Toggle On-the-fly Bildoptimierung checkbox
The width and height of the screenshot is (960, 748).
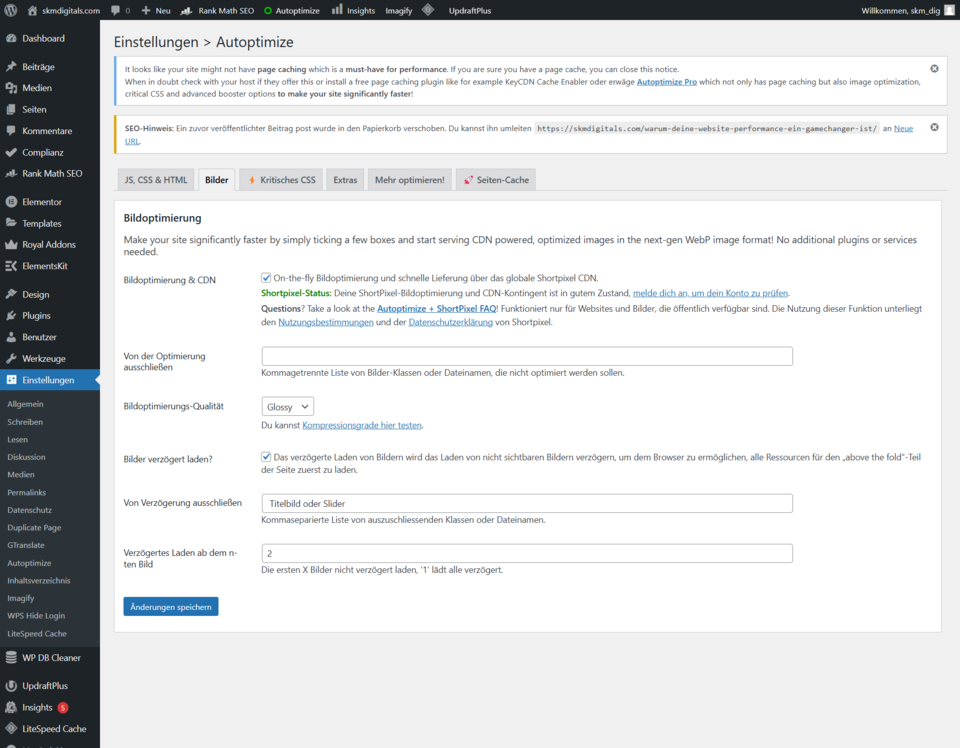click(x=266, y=278)
